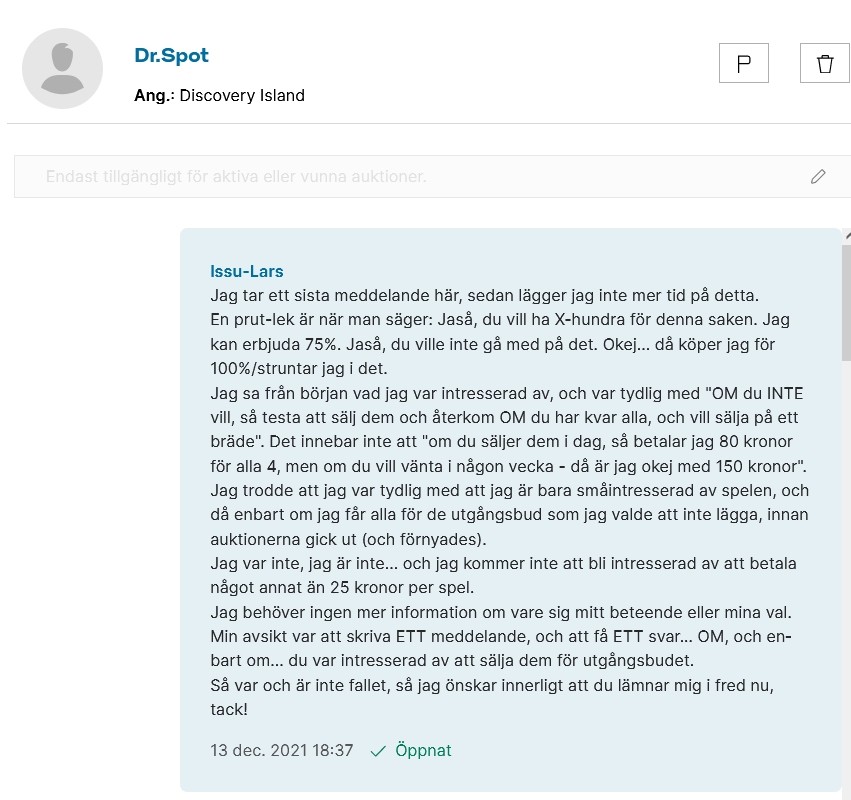Click the Ang.: subject label
This screenshot has height=800, width=851.
coord(154,96)
